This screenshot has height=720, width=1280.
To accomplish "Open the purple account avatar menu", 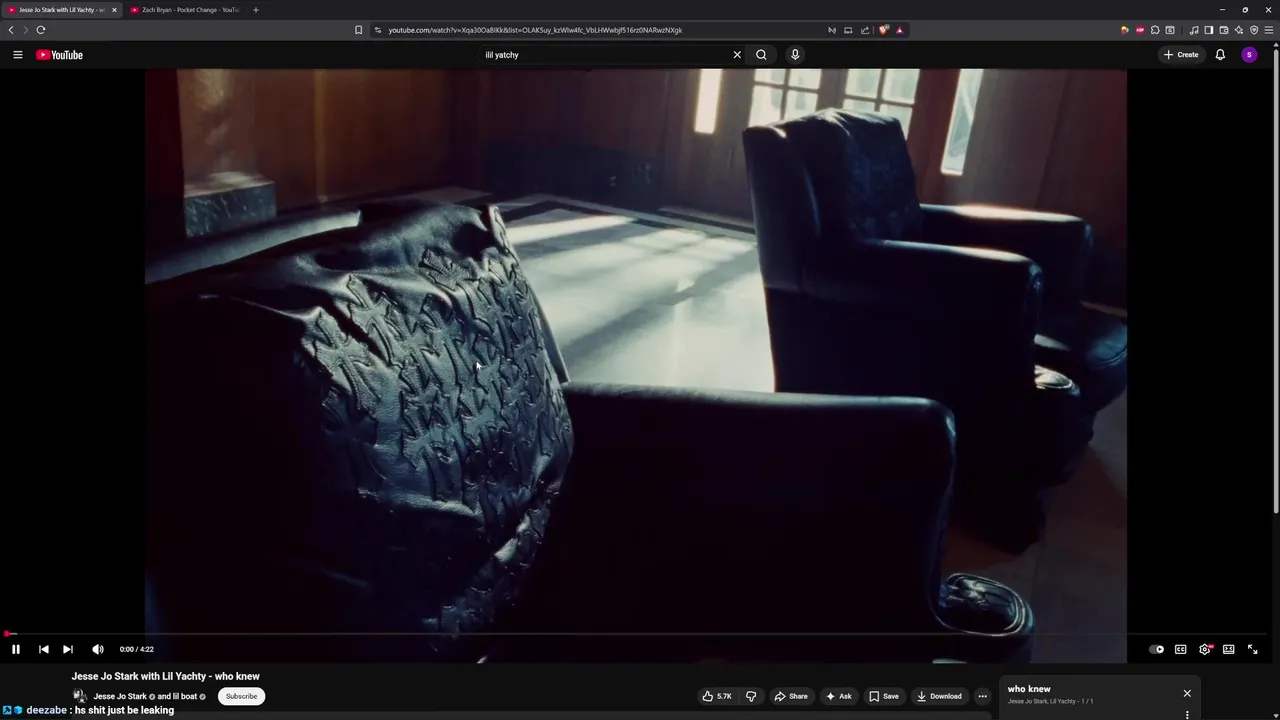I will 1249,55.
